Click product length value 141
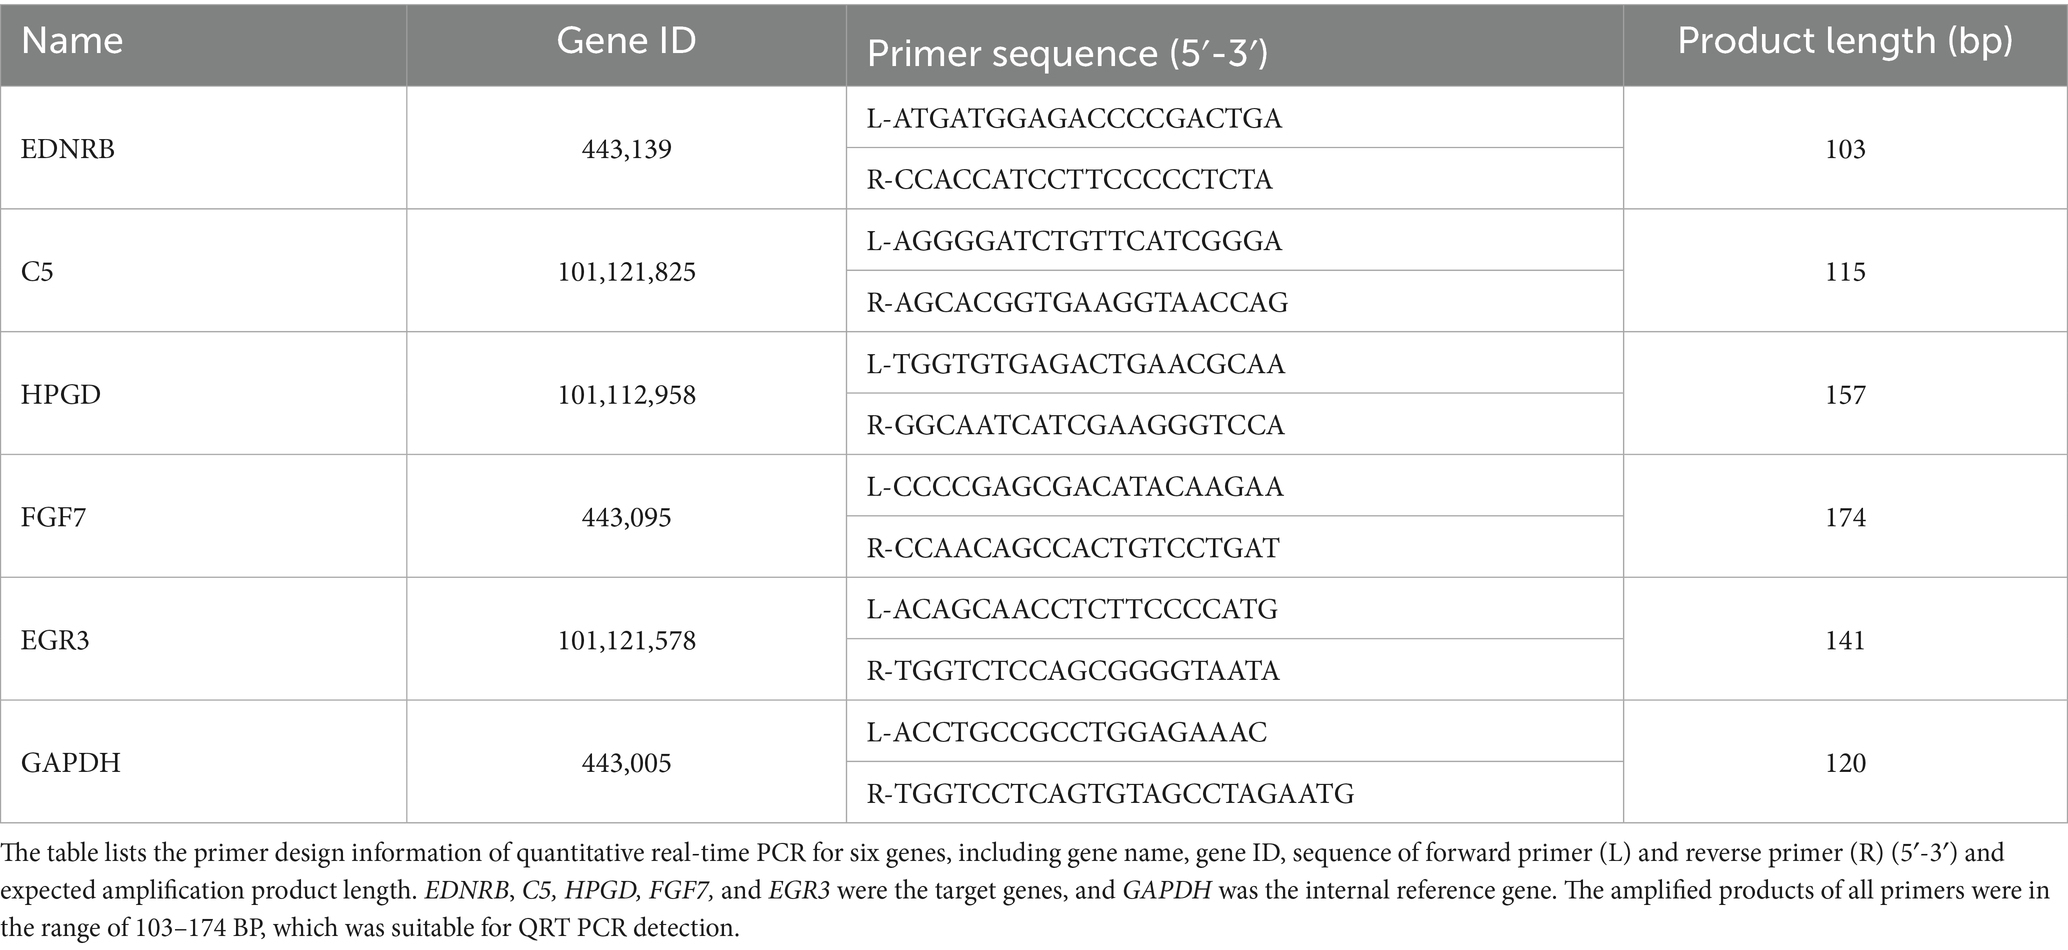 [1844, 640]
